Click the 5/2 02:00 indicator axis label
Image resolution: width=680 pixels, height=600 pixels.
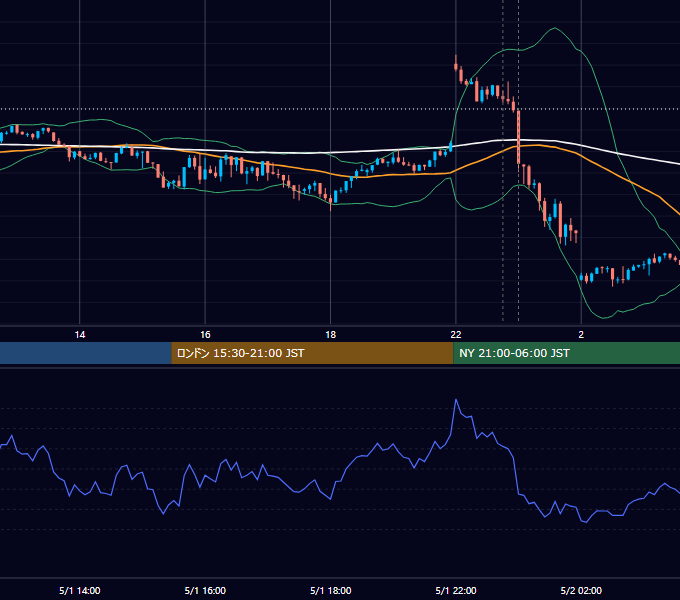581,590
